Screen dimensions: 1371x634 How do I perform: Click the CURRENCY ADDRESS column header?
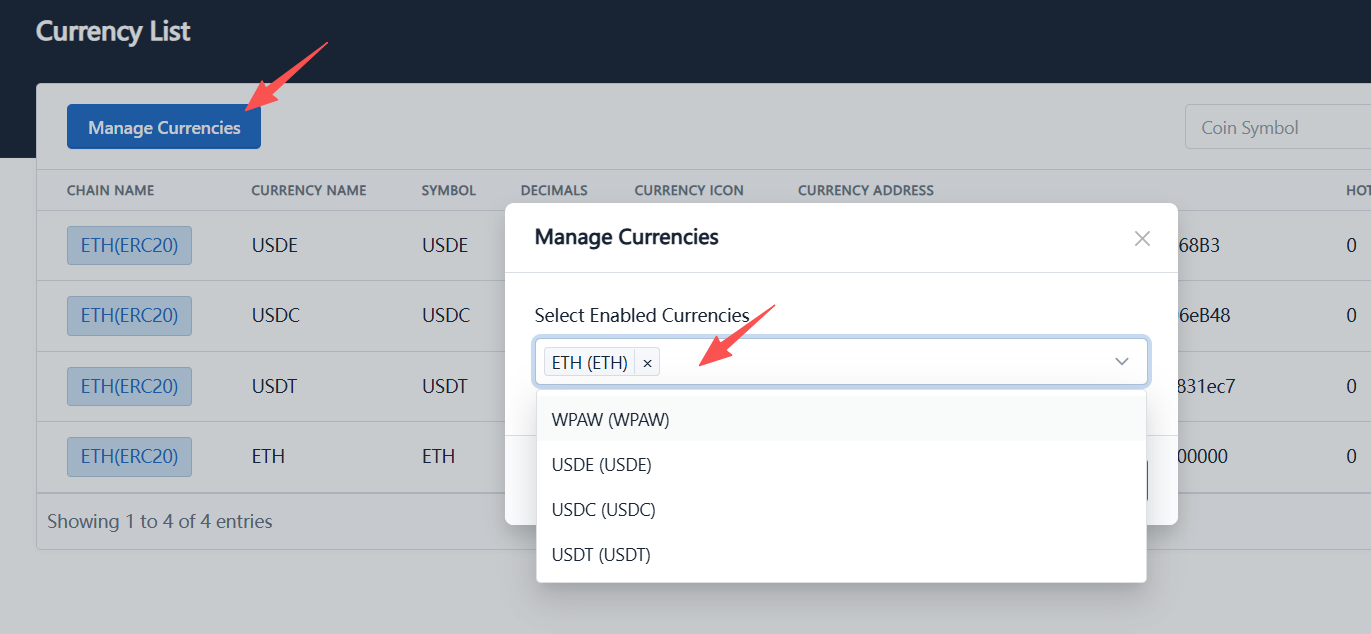coord(866,190)
